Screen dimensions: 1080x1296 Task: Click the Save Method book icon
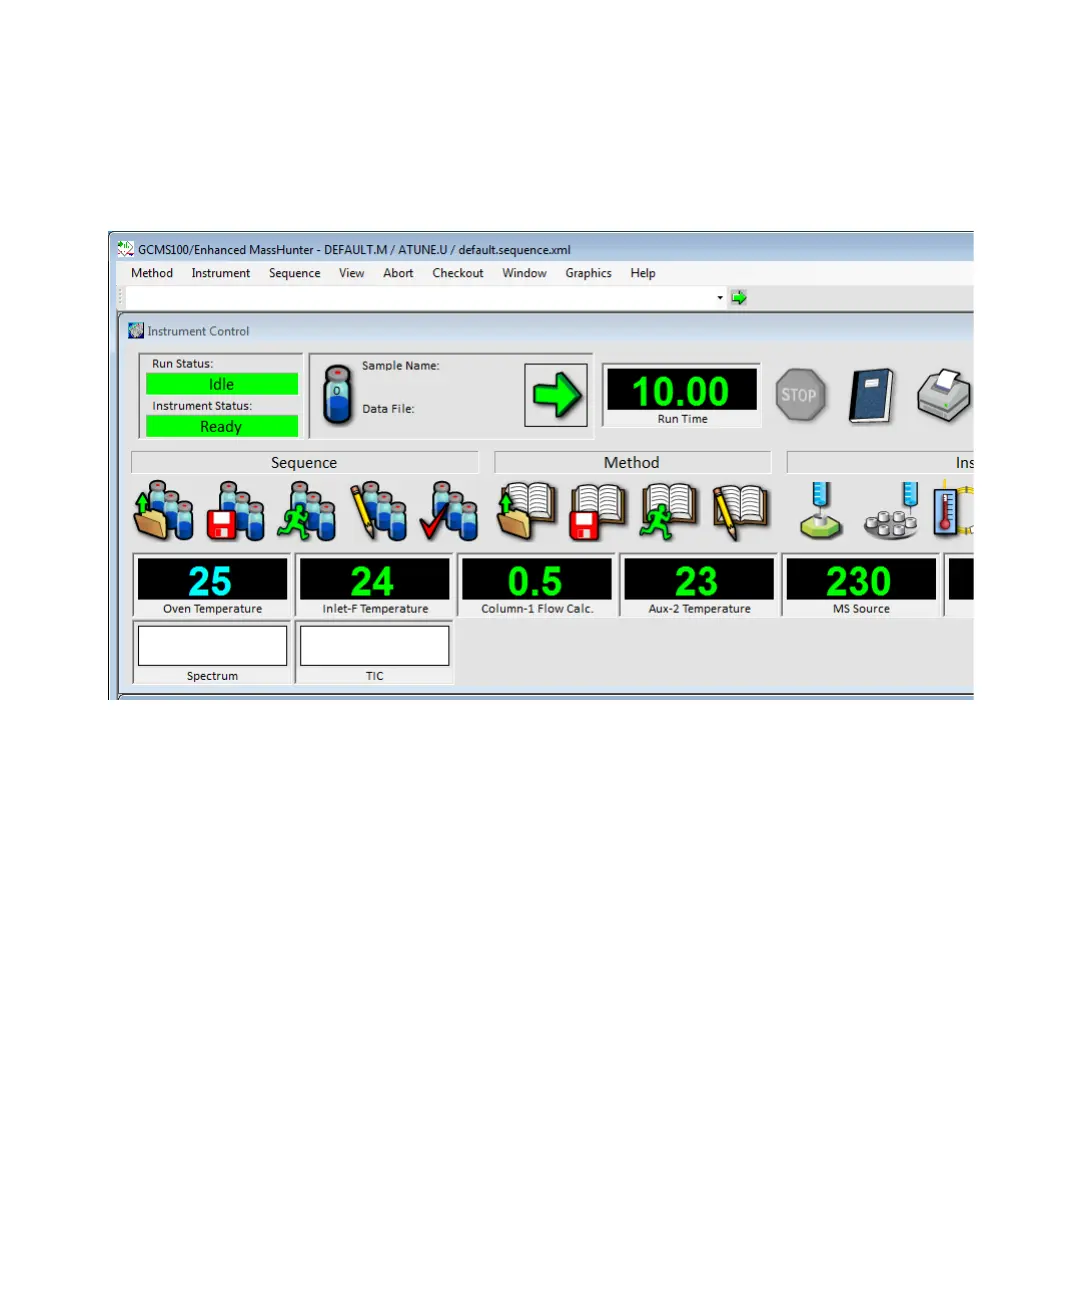pos(598,511)
